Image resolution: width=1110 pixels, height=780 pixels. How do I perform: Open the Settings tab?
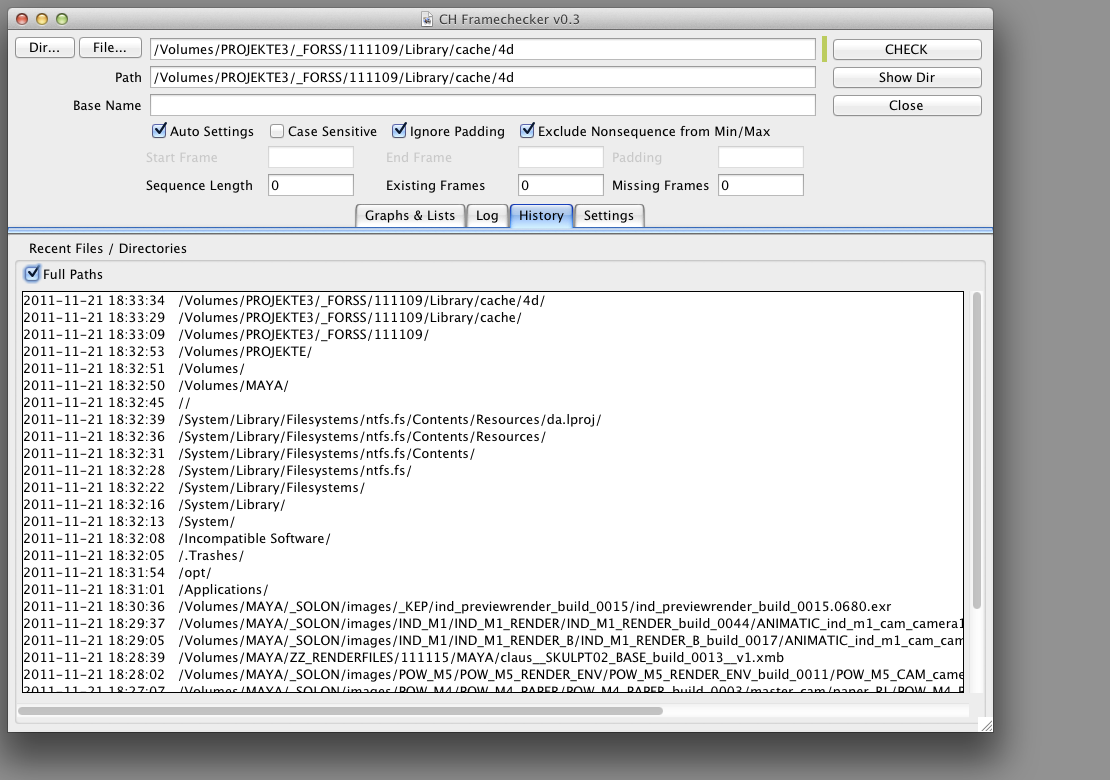(609, 215)
